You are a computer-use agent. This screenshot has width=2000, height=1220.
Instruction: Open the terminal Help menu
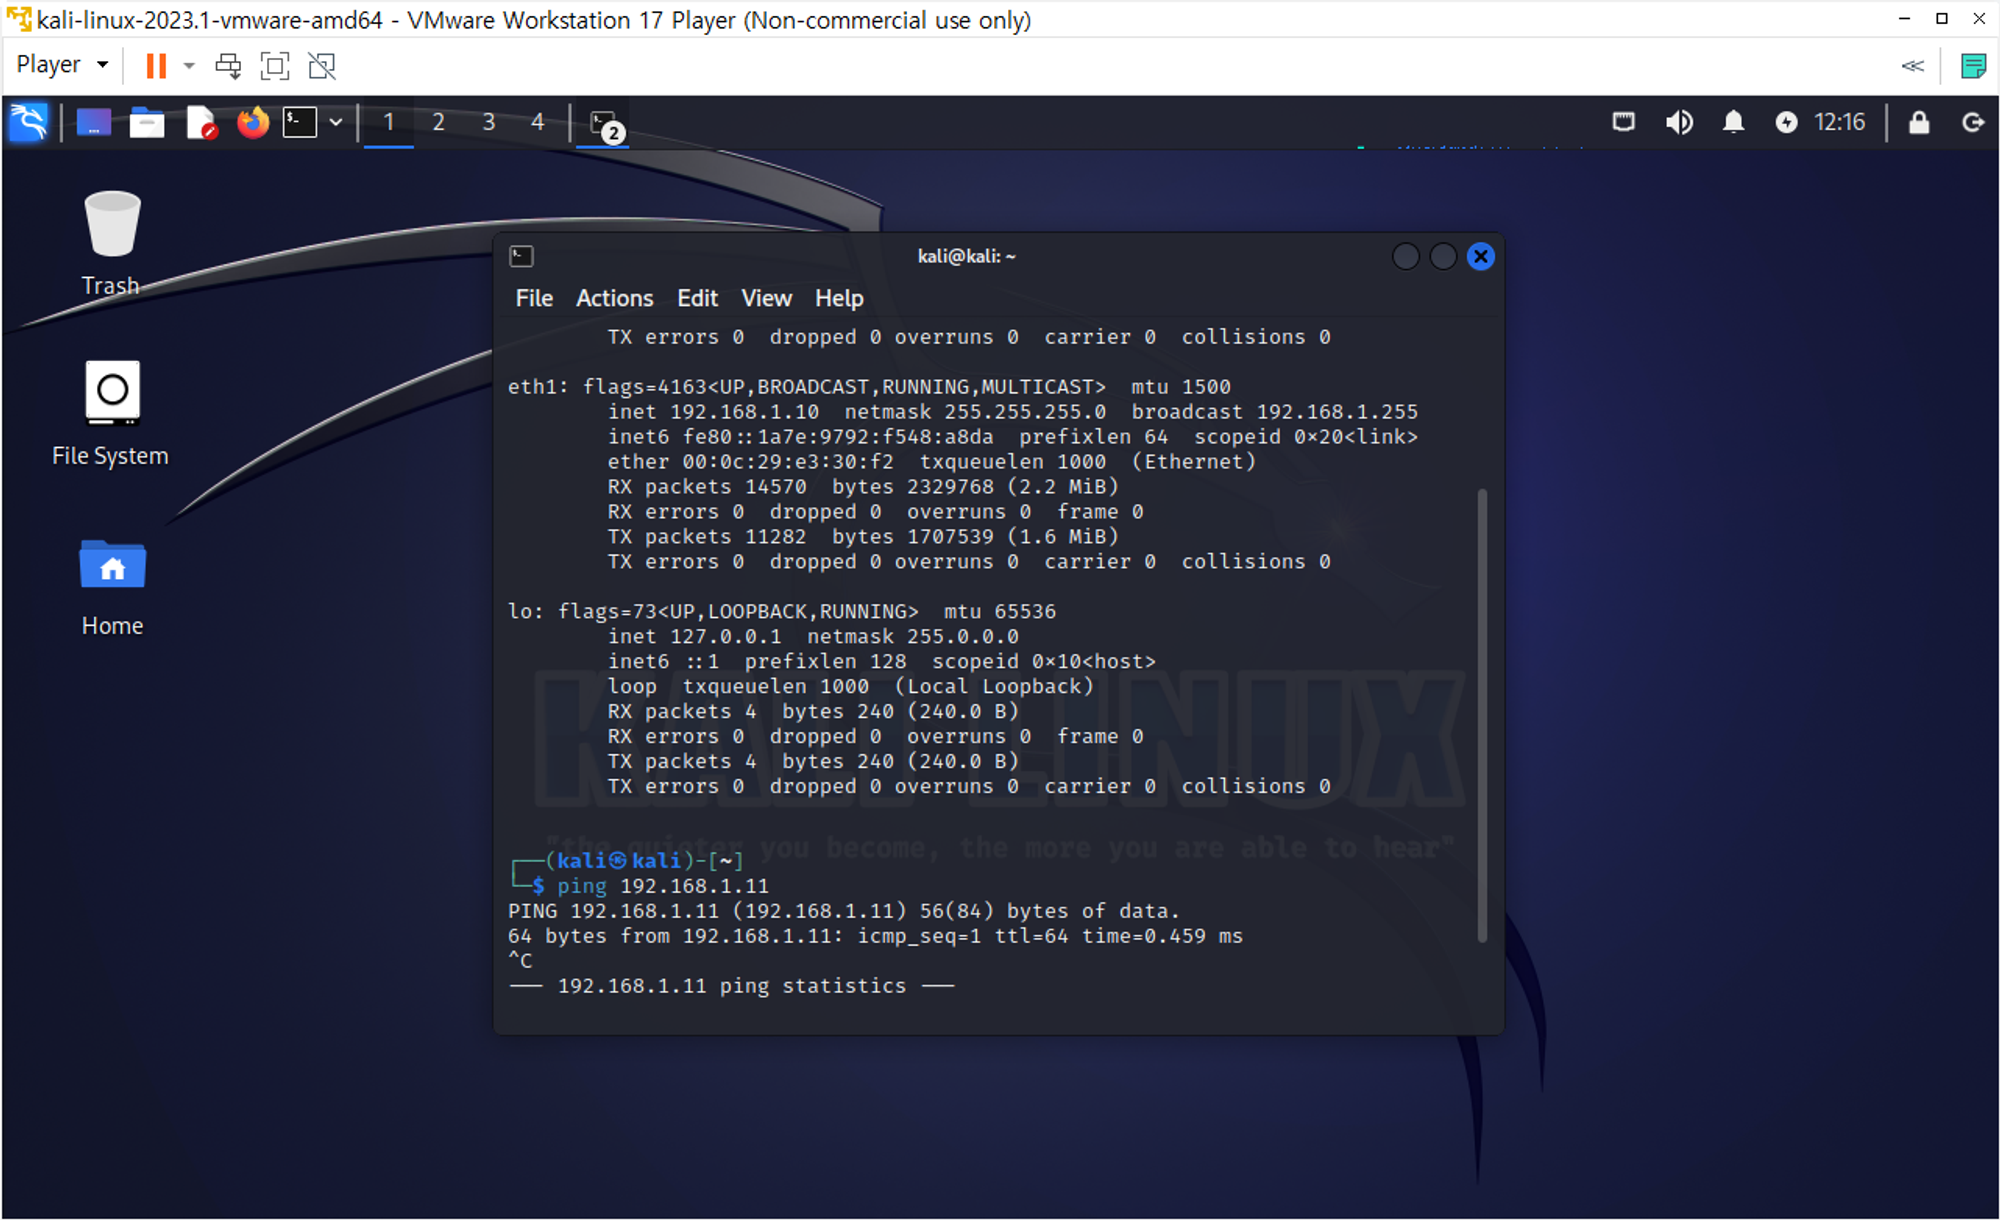click(x=839, y=298)
